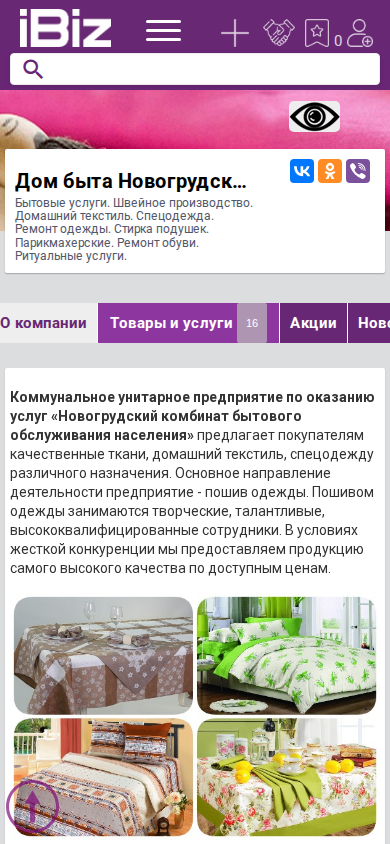The width and height of the screenshot is (390, 844).
Task: Click the 16 items count badge
Action: (252, 323)
